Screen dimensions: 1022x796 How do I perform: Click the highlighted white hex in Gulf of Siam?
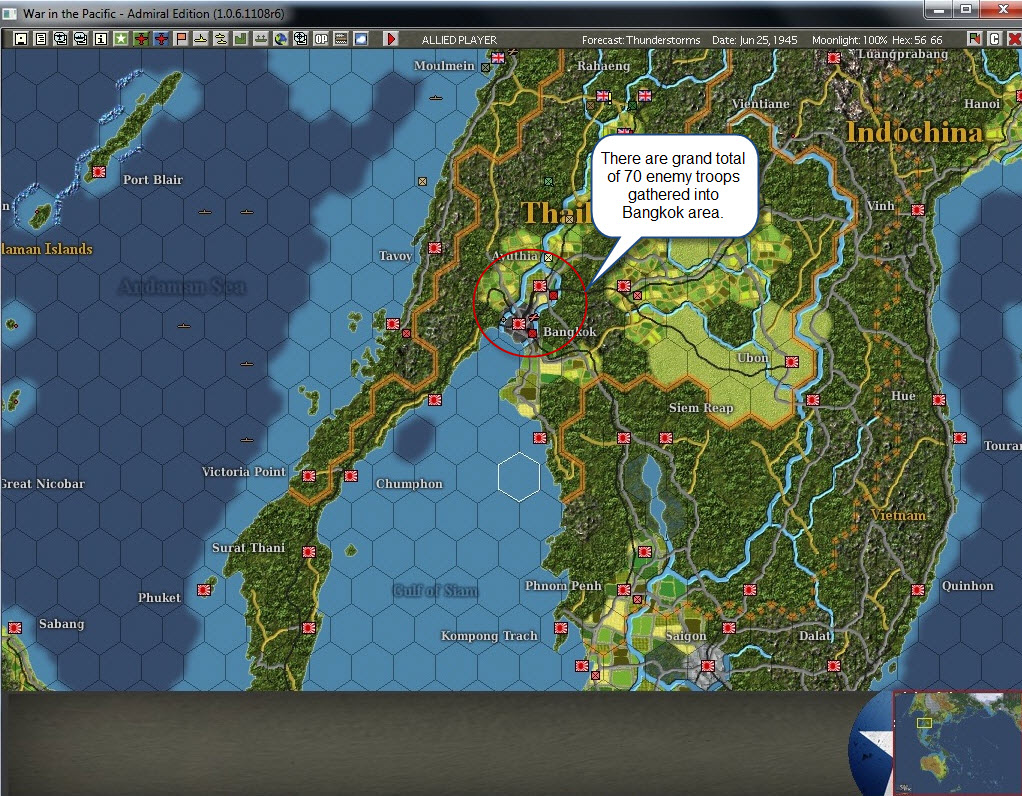click(x=519, y=477)
